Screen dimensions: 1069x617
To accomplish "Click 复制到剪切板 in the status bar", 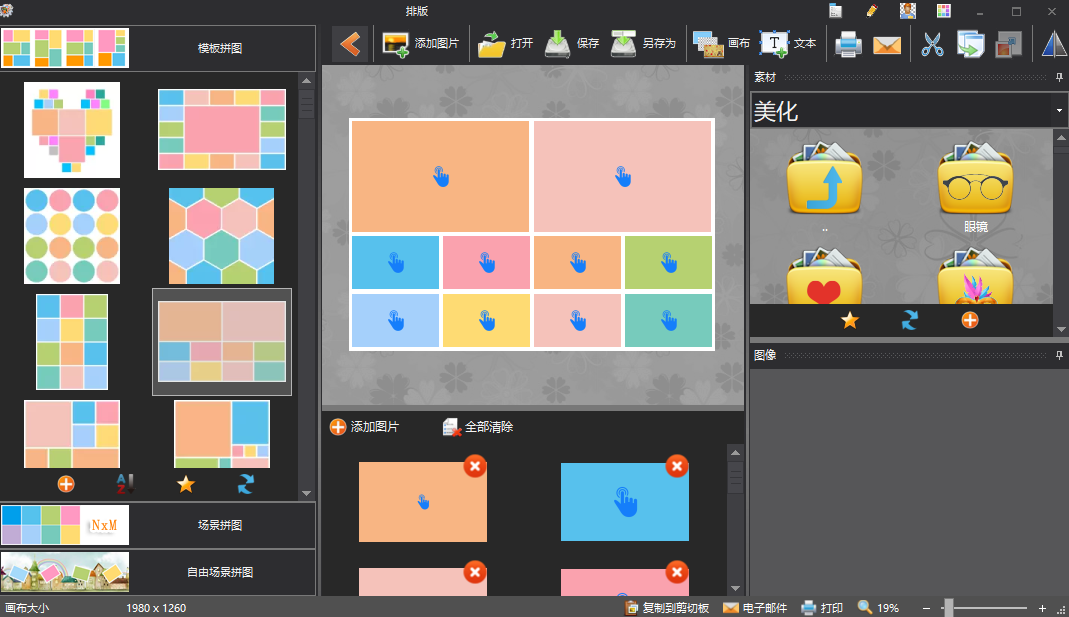I will pyautogui.click(x=667, y=608).
